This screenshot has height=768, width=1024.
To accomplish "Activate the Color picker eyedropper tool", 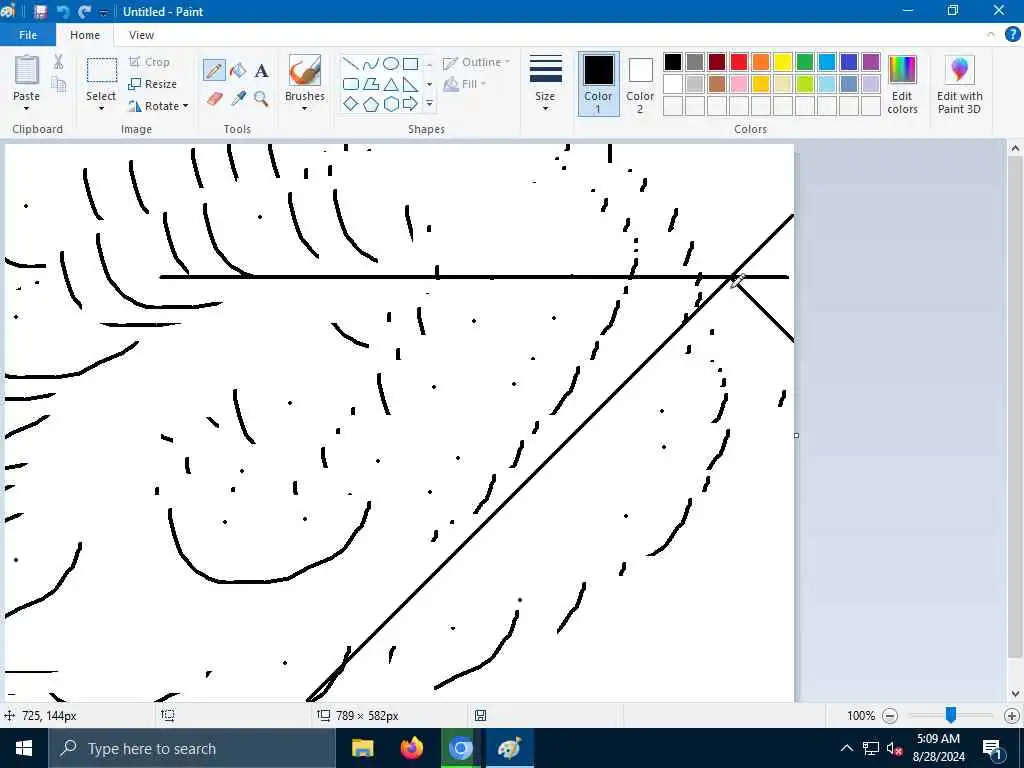I will click(x=238, y=99).
